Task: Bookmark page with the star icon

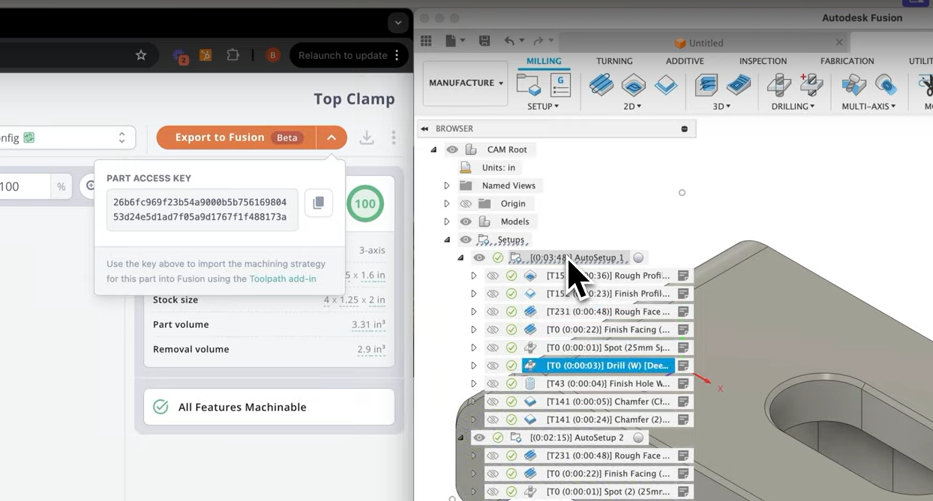Action: [x=141, y=55]
